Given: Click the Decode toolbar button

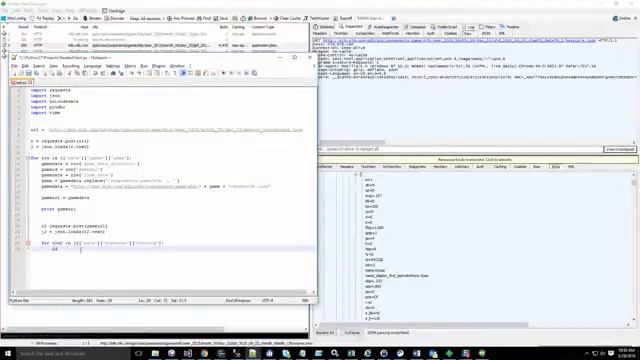Looking at the screenshot, I should (x=114, y=18).
